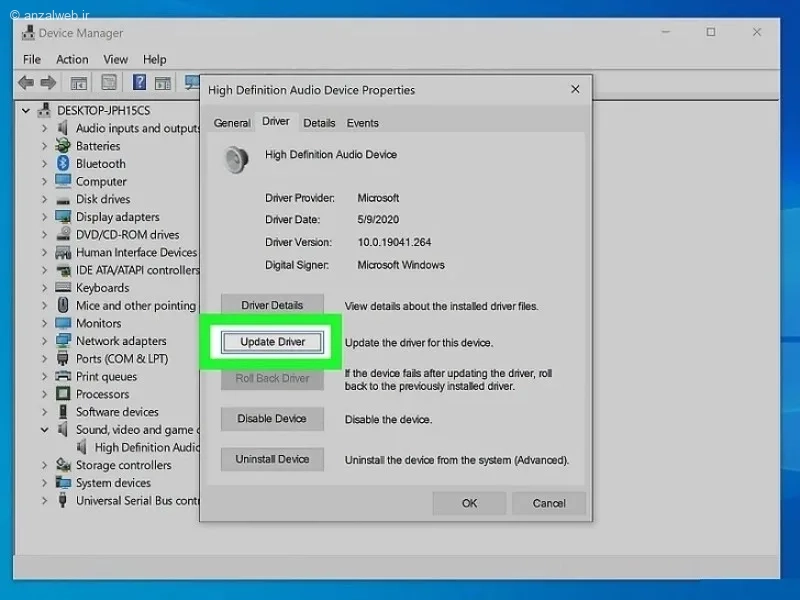This screenshot has width=800, height=600.
Task: Click the Batteries category icon
Action: 63,145
